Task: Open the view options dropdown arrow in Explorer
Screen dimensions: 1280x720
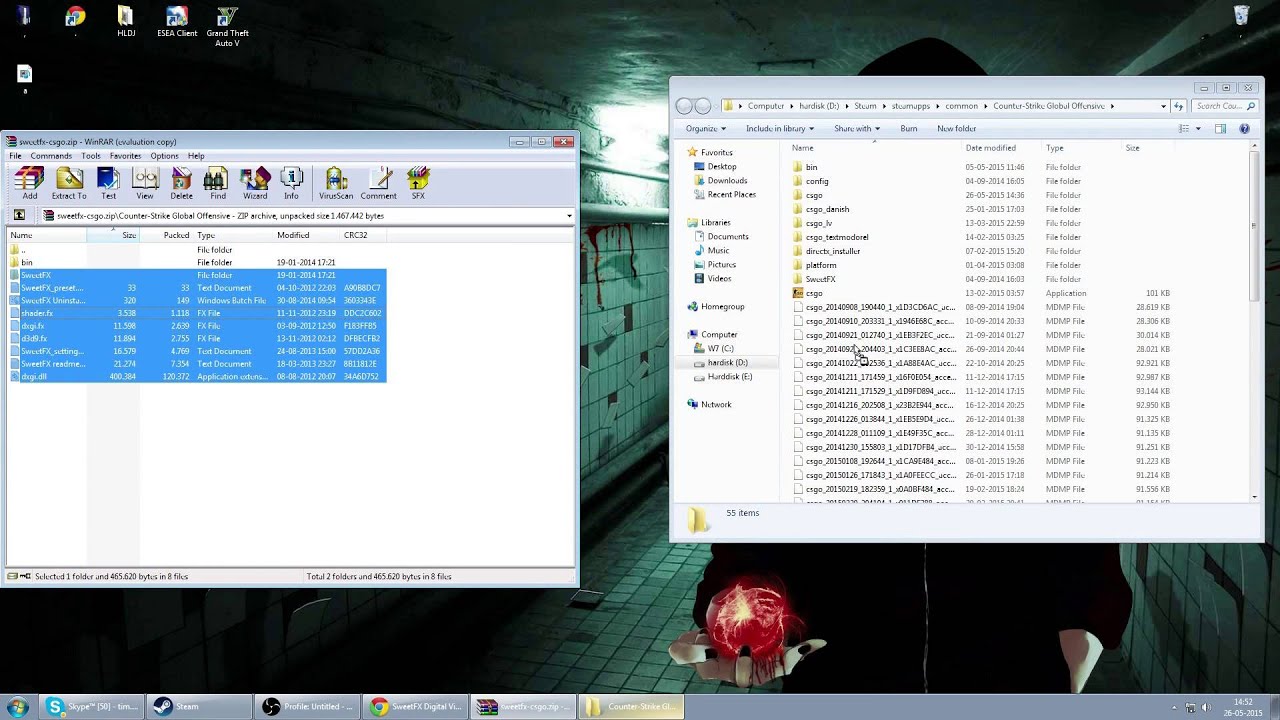Action: [x=1198, y=128]
